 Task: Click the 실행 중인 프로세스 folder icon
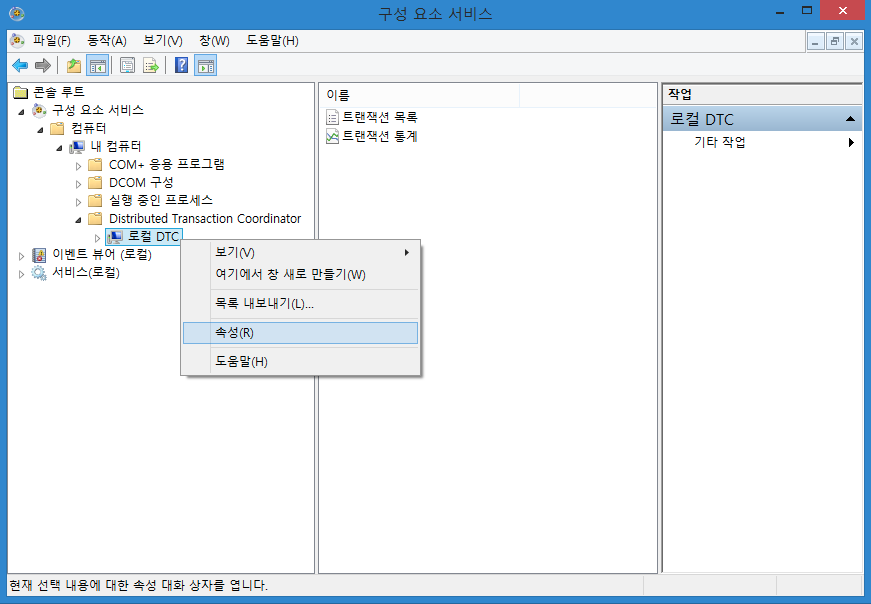96,201
